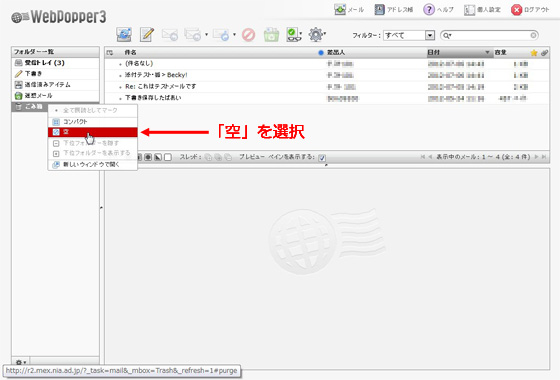Viewport: 560px width, 380px height.
Task: Click the red delete message icon
Action: pos(249,35)
